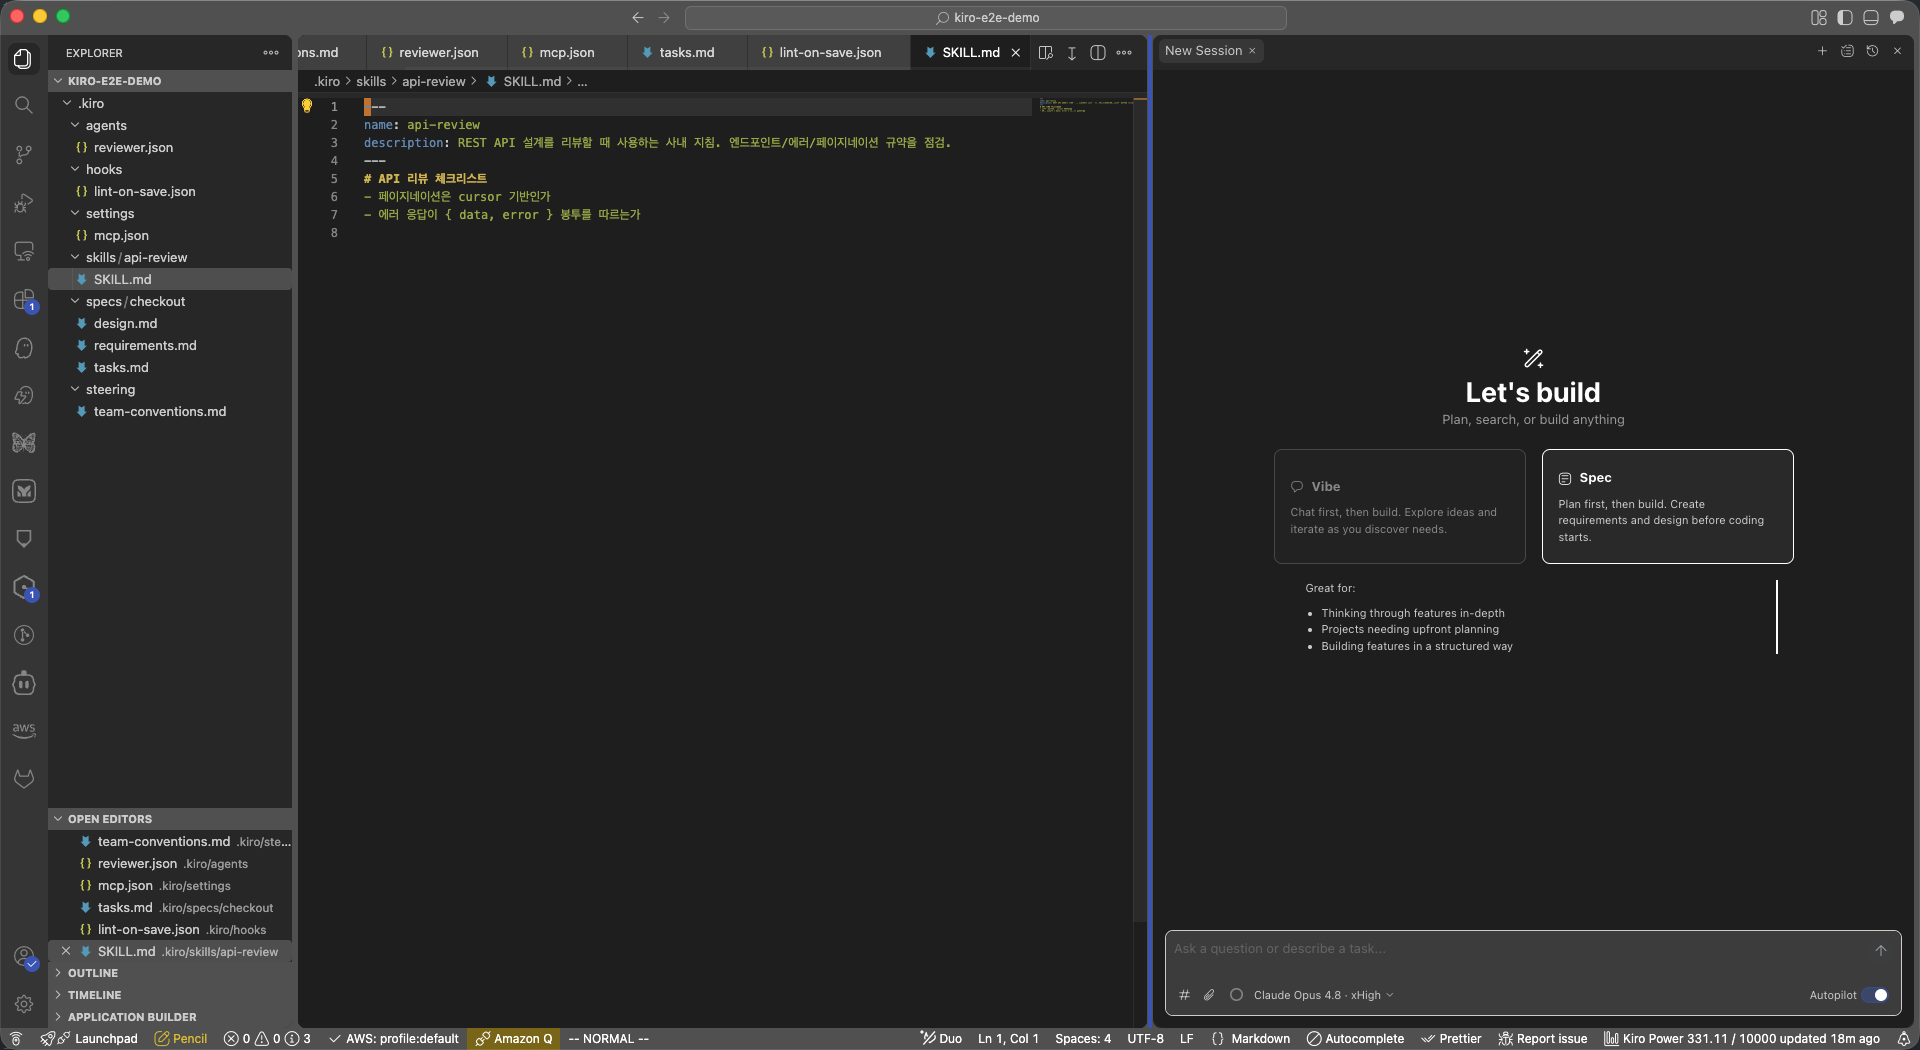Viewport: 1920px width, 1050px height.
Task: Click Amazon Q in status bar
Action: point(514,1039)
